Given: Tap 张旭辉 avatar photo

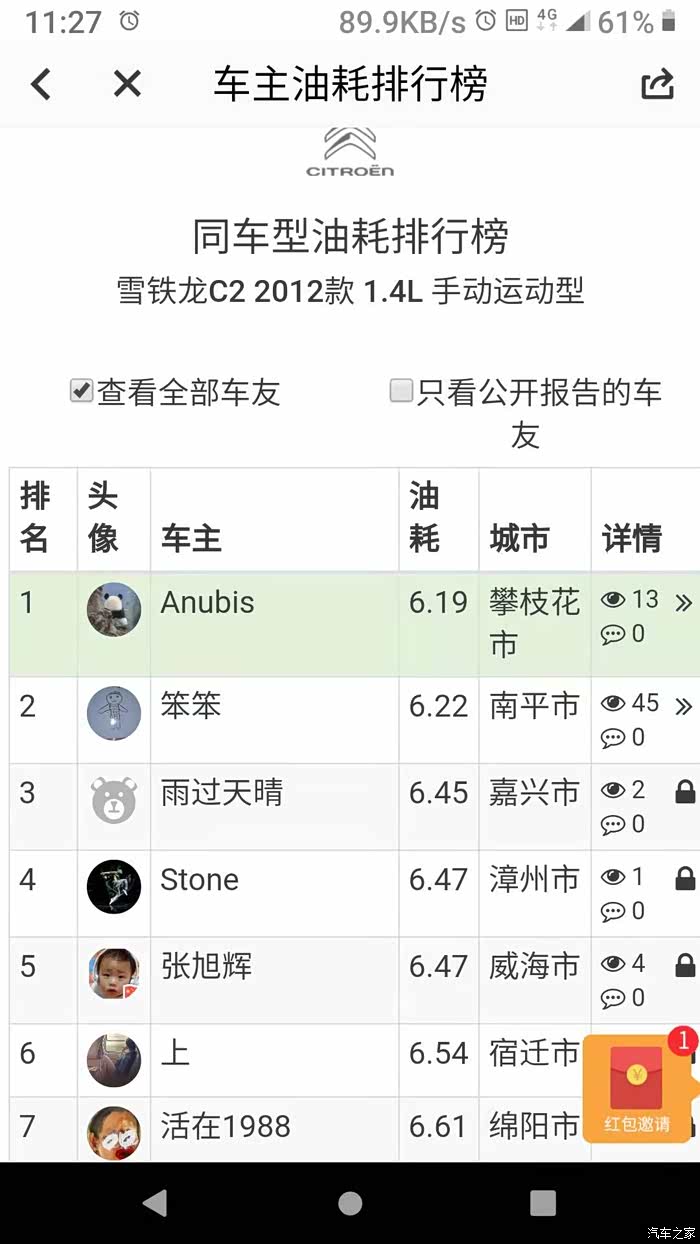Looking at the screenshot, I should [113, 974].
